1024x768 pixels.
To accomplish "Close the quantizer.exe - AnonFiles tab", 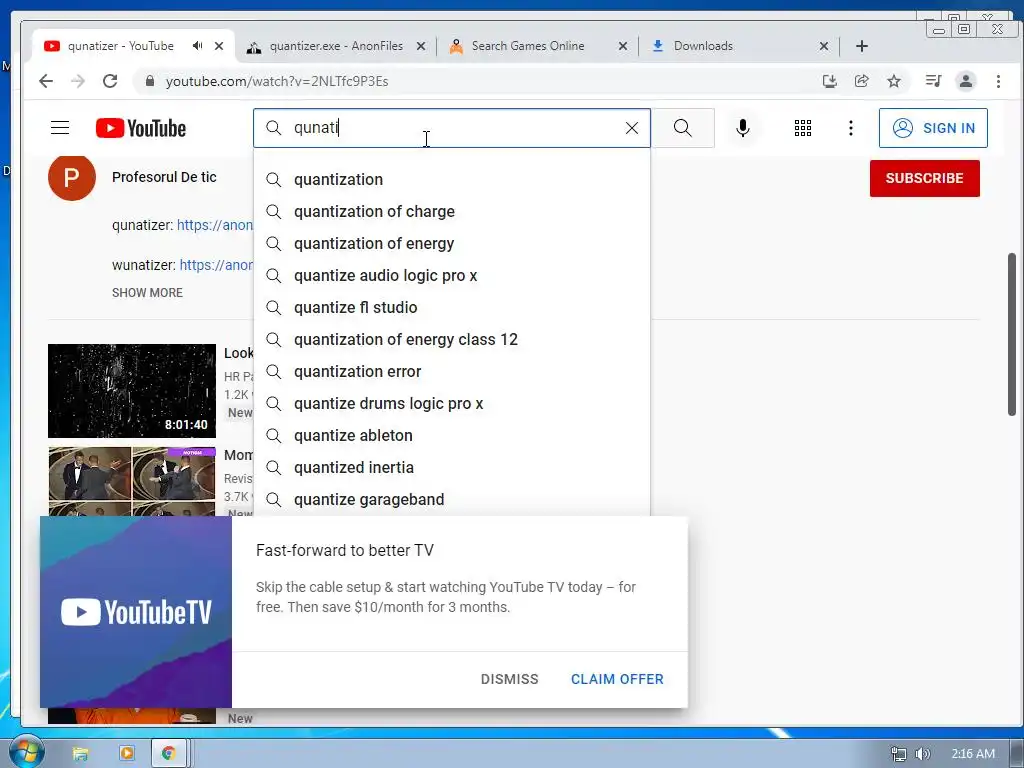I will [x=421, y=46].
